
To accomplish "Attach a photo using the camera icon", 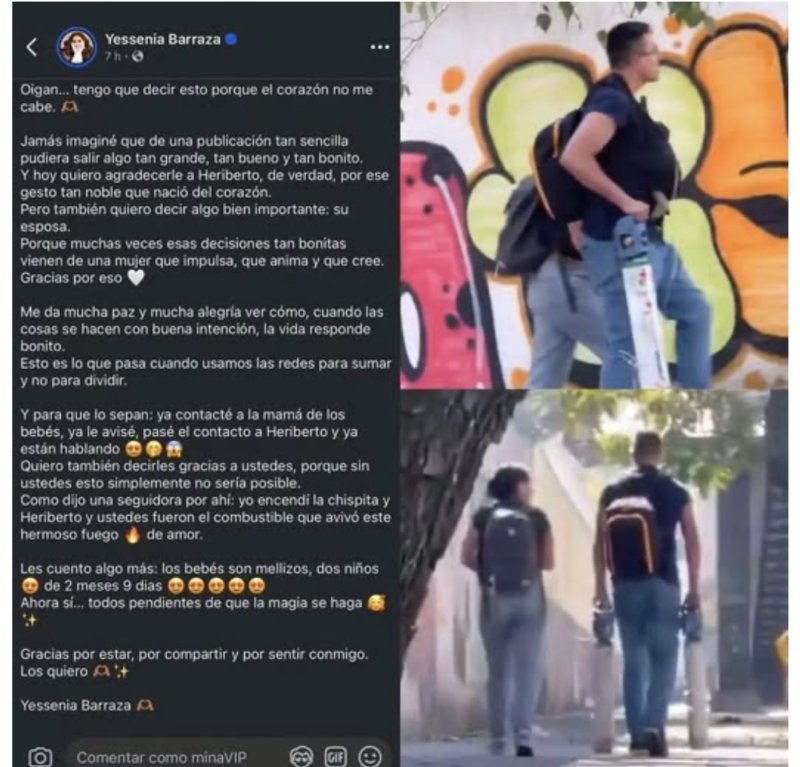I will point(40,757).
